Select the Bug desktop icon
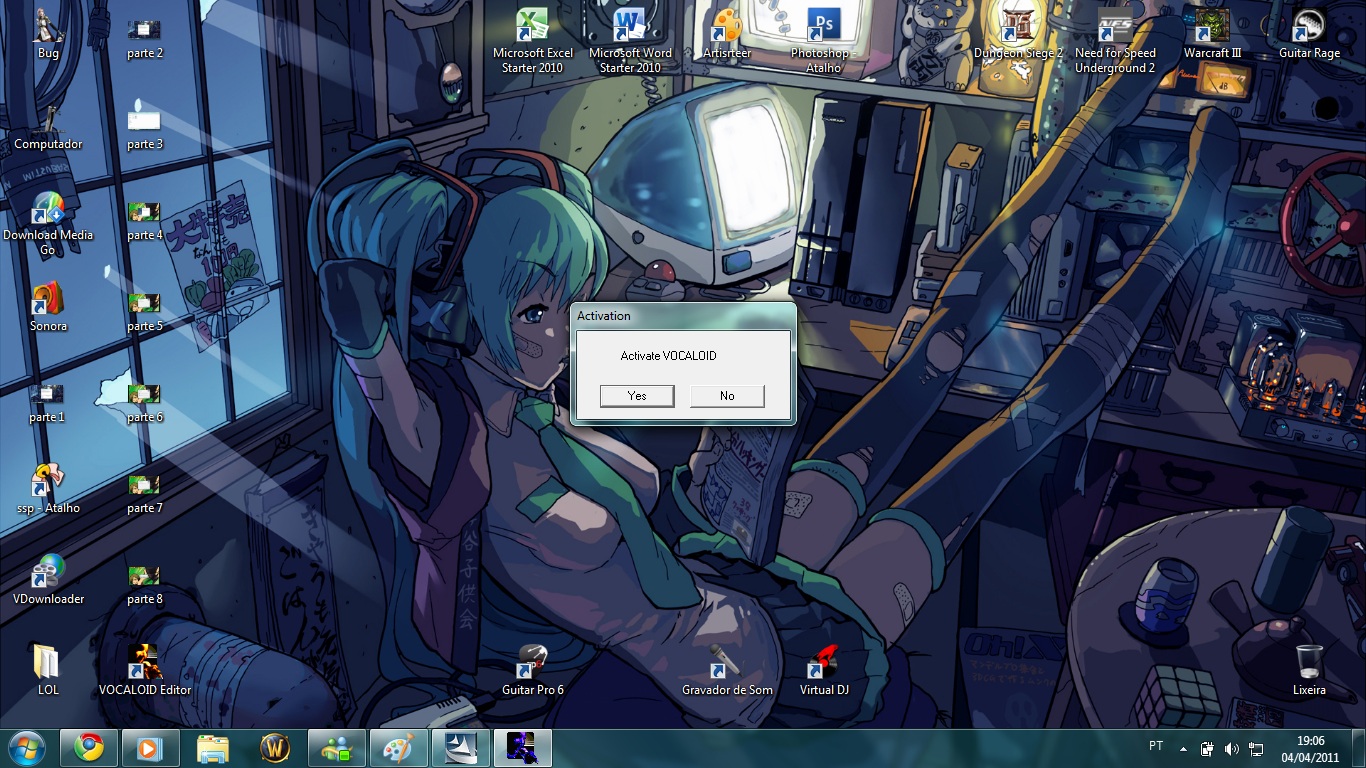Screen dimensions: 1366x768 point(48,34)
